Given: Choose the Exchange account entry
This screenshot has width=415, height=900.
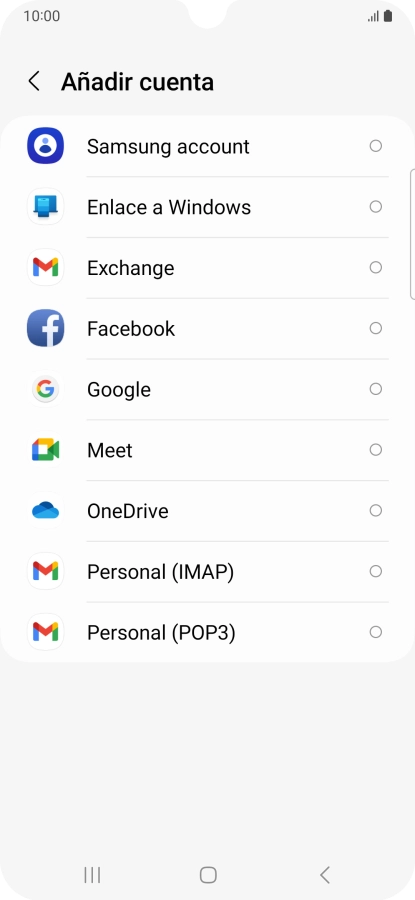Looking at the screenshot, I should tap(207, 267).
